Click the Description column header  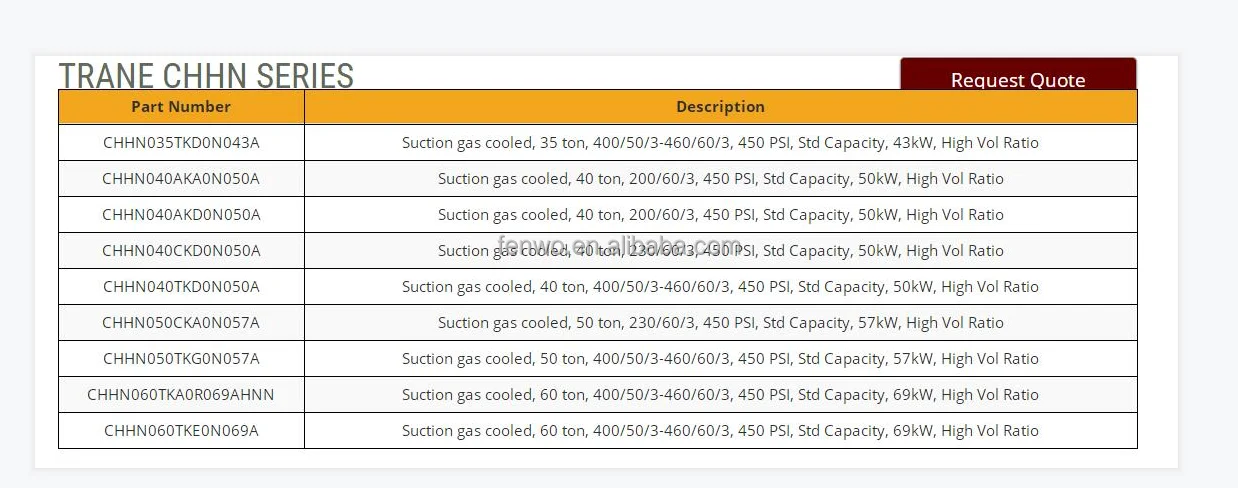(720, 107)
